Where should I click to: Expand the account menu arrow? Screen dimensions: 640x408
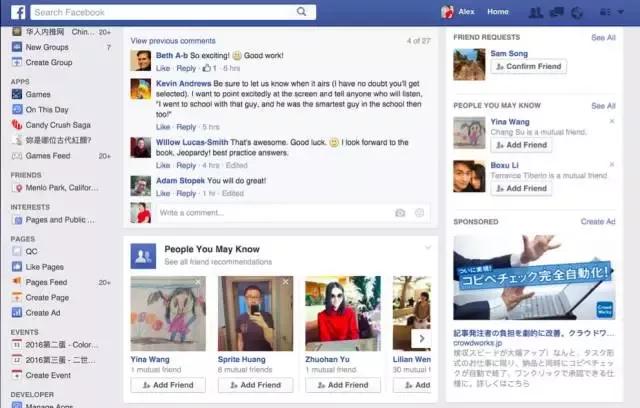click(x=621, y=12)
